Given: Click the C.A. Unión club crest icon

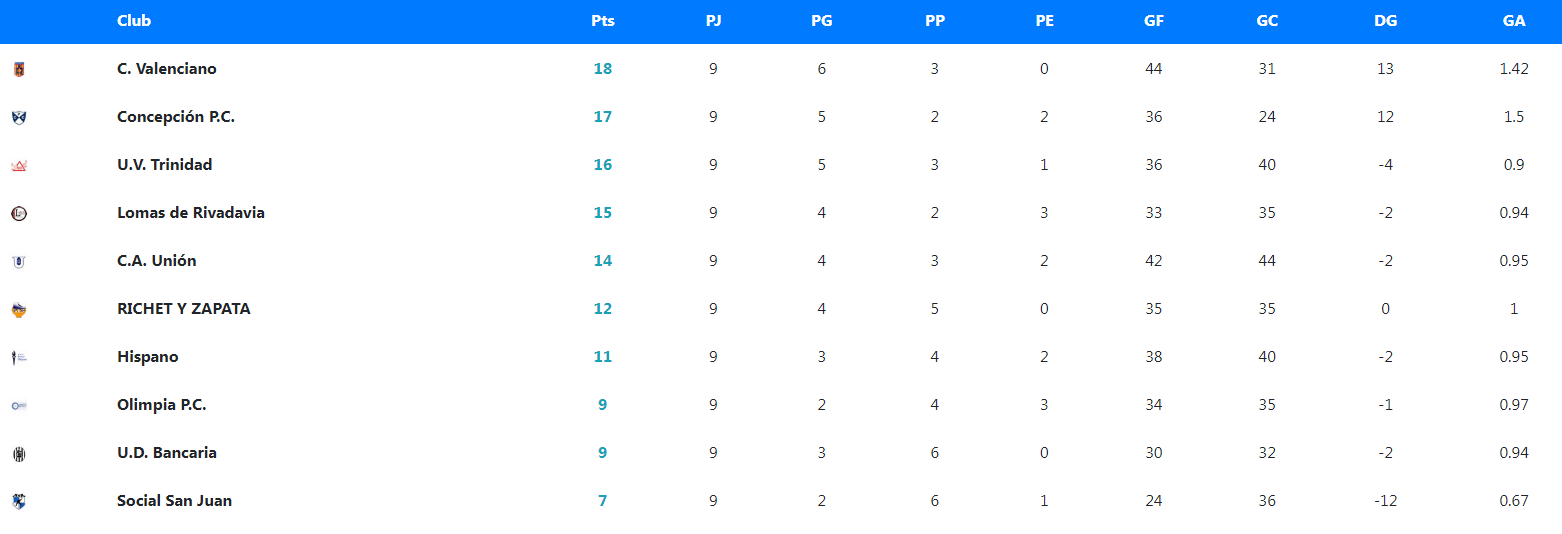Looking at the screenshot, I should tap(19, 262).
